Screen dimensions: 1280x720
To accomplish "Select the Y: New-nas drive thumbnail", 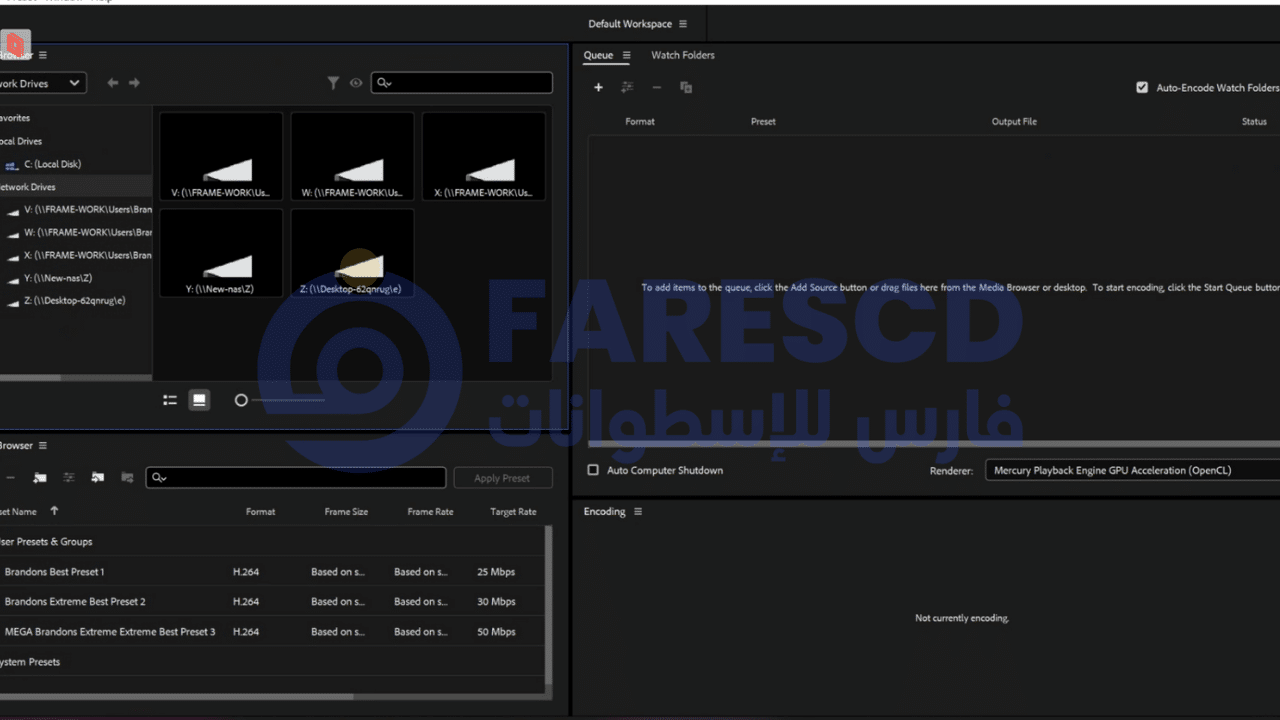I will [x=221, y=254].
